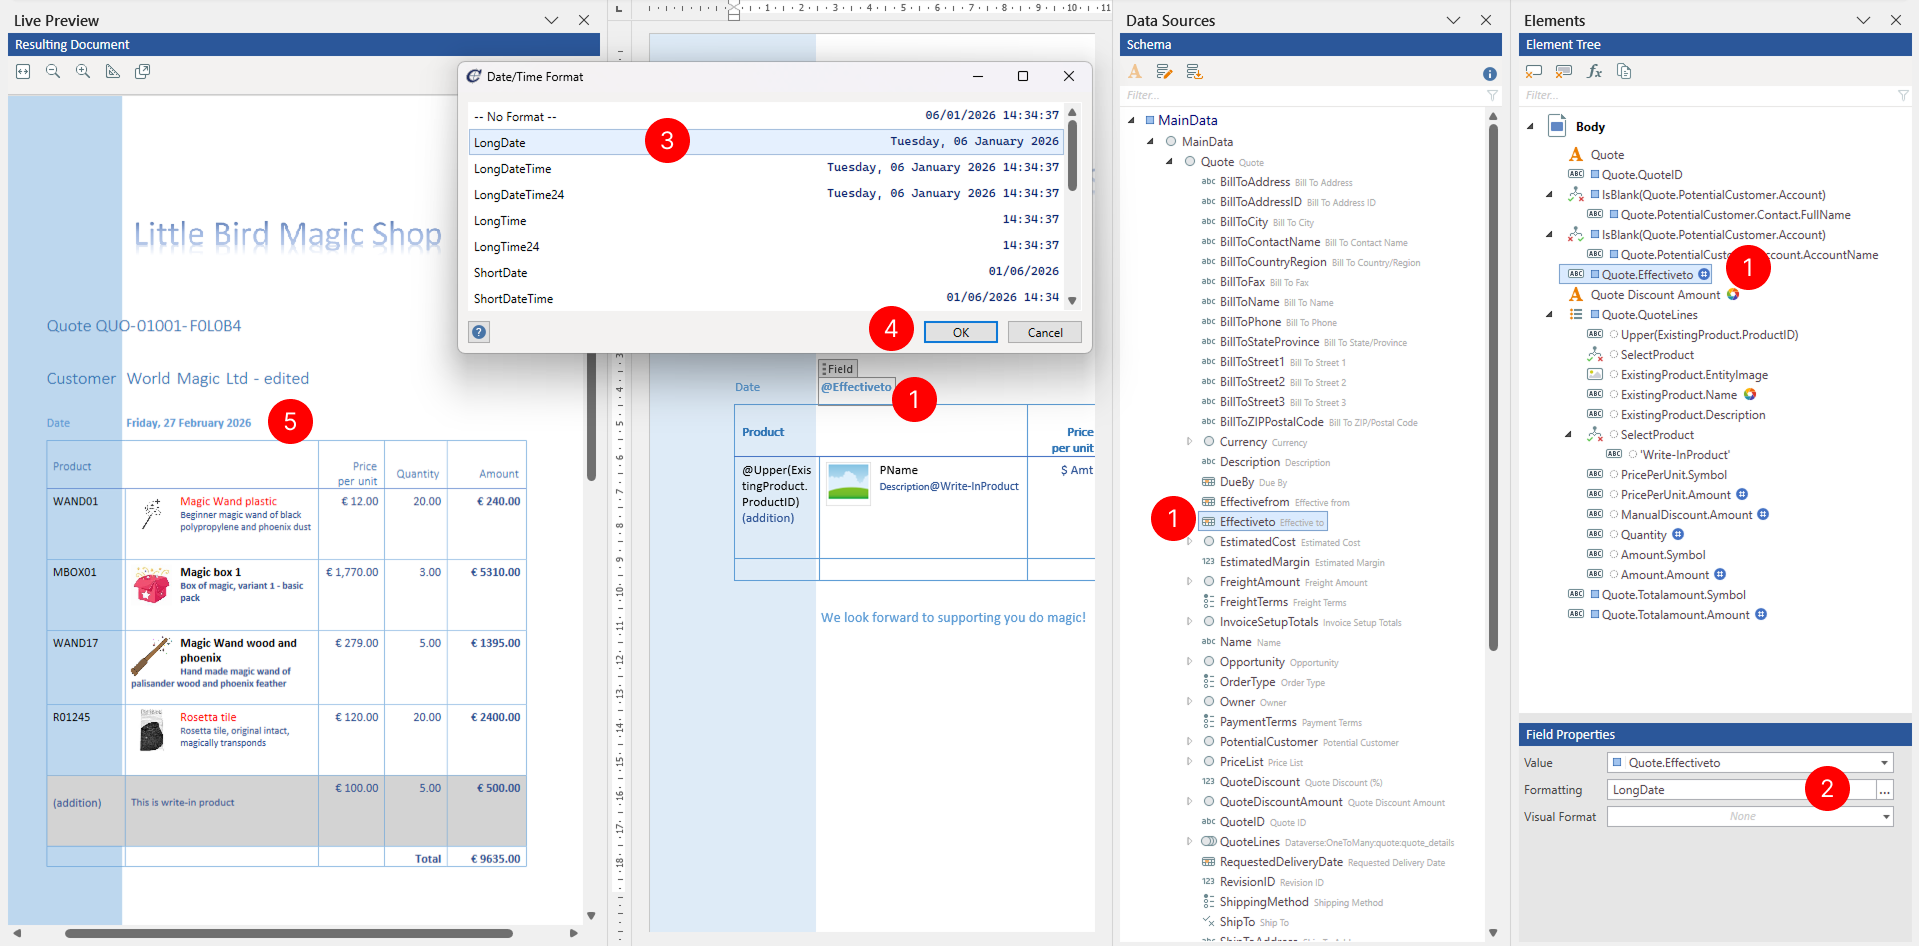Click the plus badge next to PricePerUnit.Amount

[x=1742, y=494]
